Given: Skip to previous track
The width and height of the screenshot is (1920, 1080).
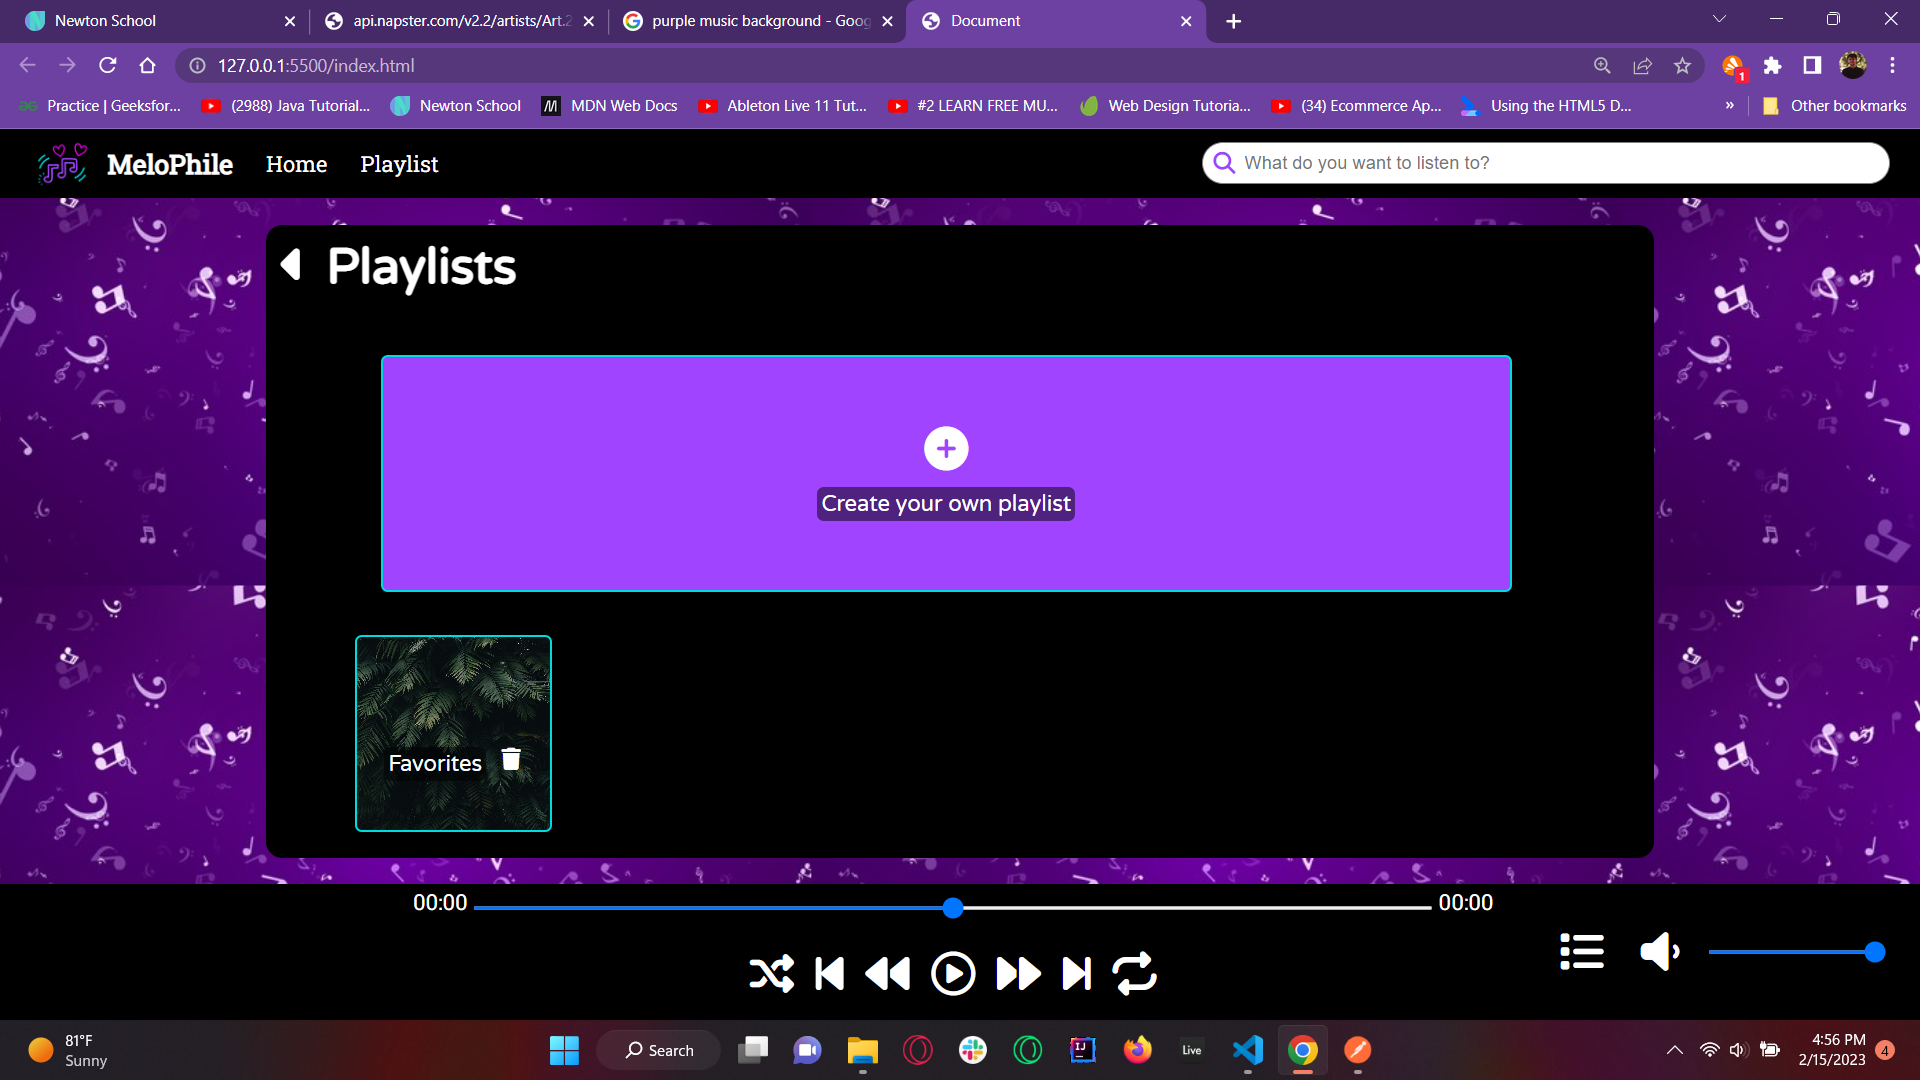Looking at the screenshot, I should coord(830,973).
